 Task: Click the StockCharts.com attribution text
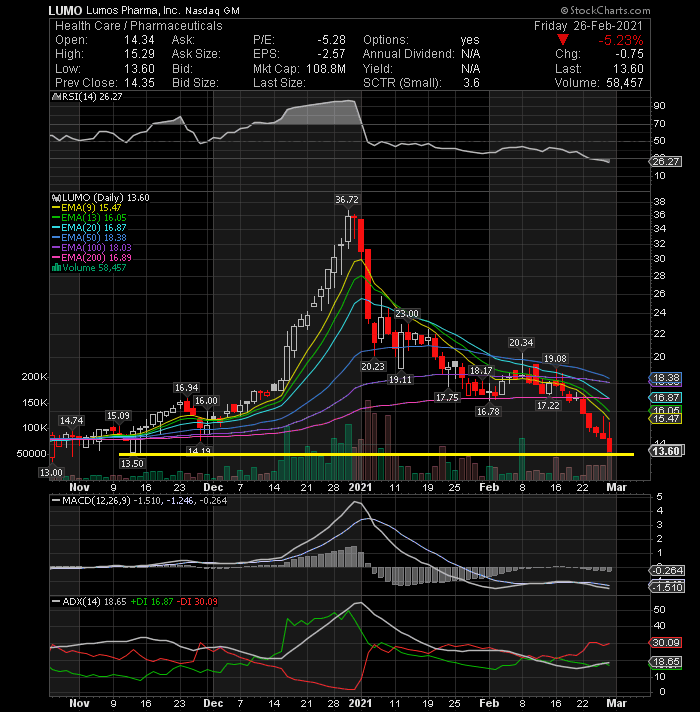point(606,10)
